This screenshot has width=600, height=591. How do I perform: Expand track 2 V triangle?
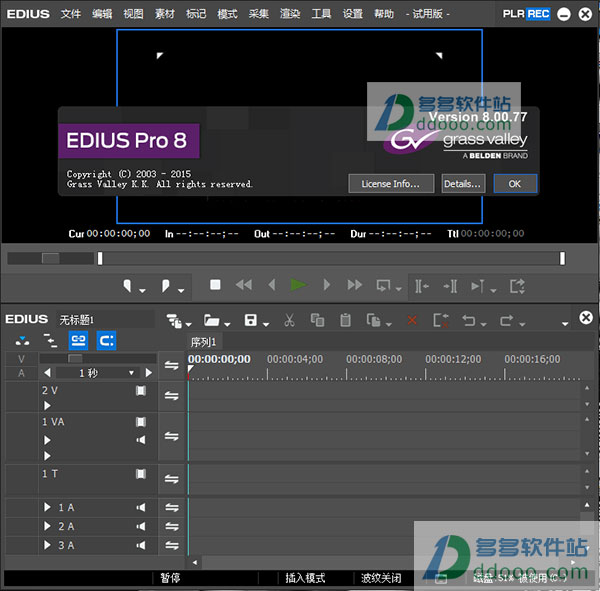(47, 405)
